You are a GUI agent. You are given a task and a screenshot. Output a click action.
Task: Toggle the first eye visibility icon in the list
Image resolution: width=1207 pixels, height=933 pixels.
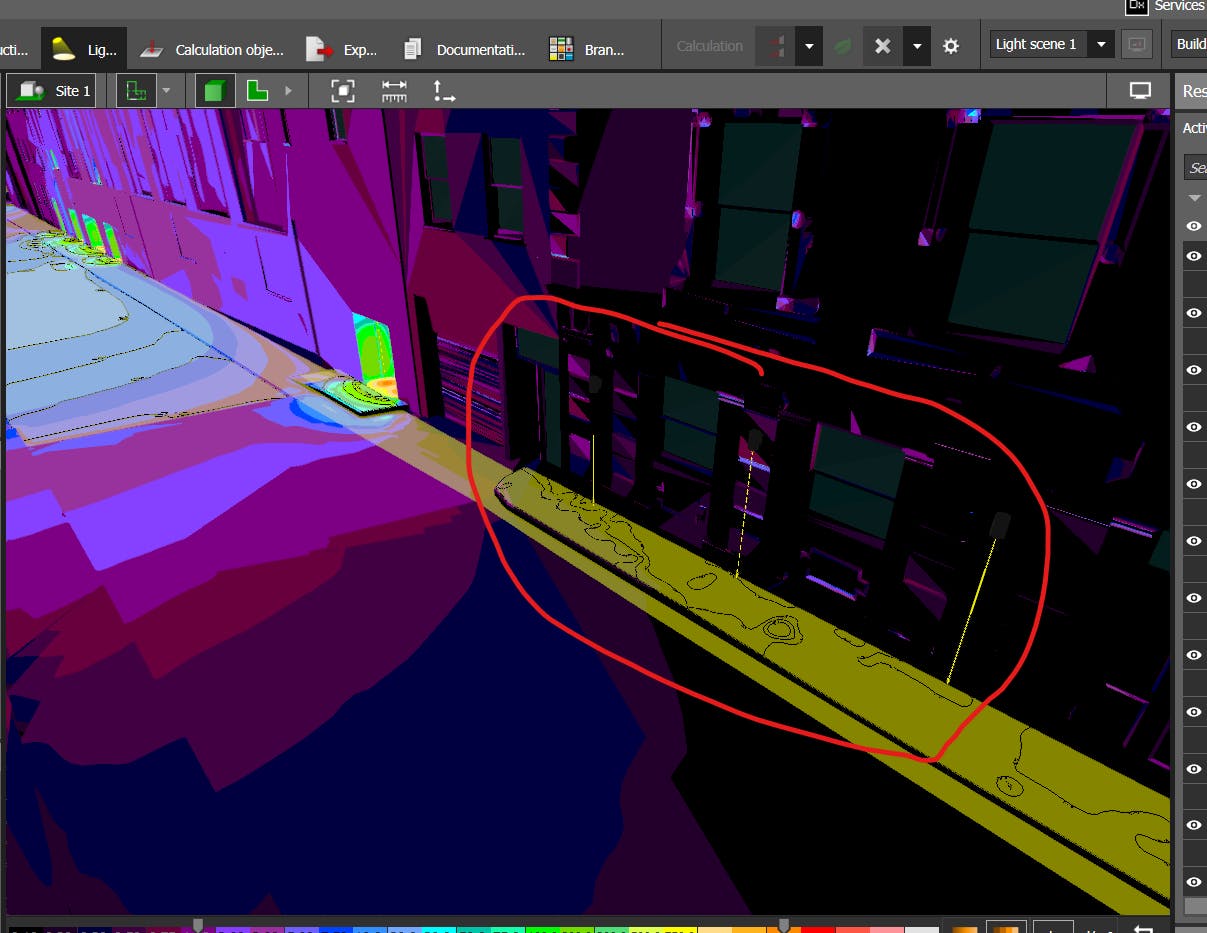(1193, 226)
